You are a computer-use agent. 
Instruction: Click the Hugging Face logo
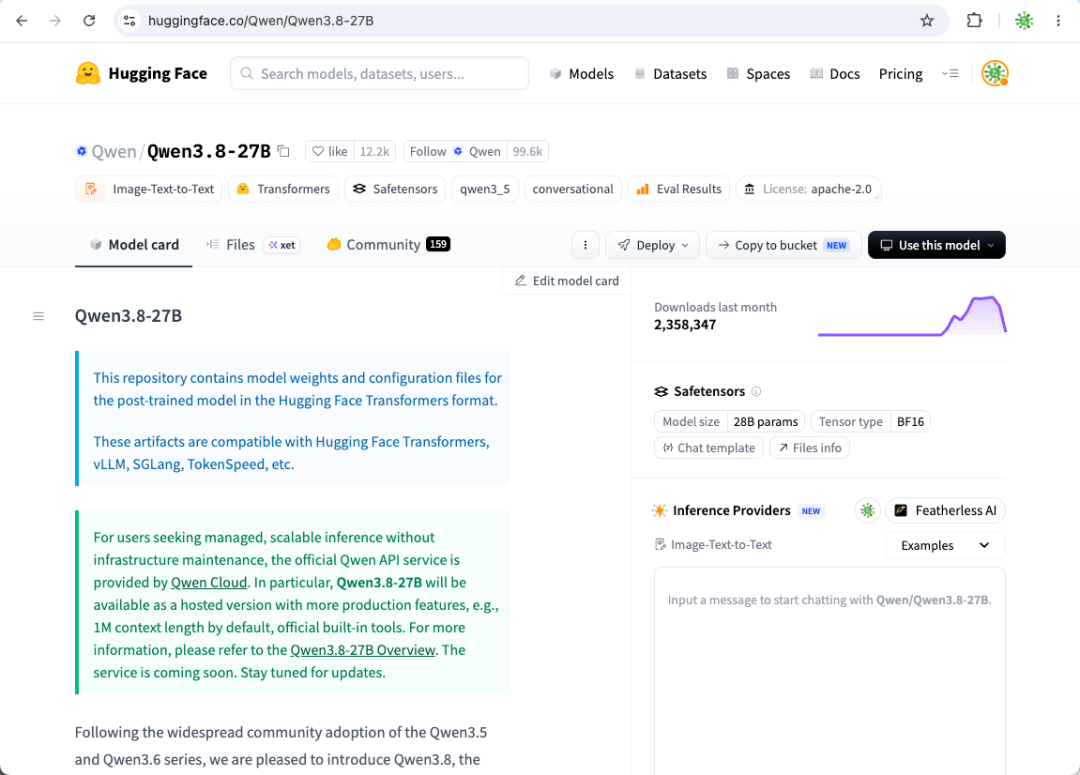(x=141, y=73)
